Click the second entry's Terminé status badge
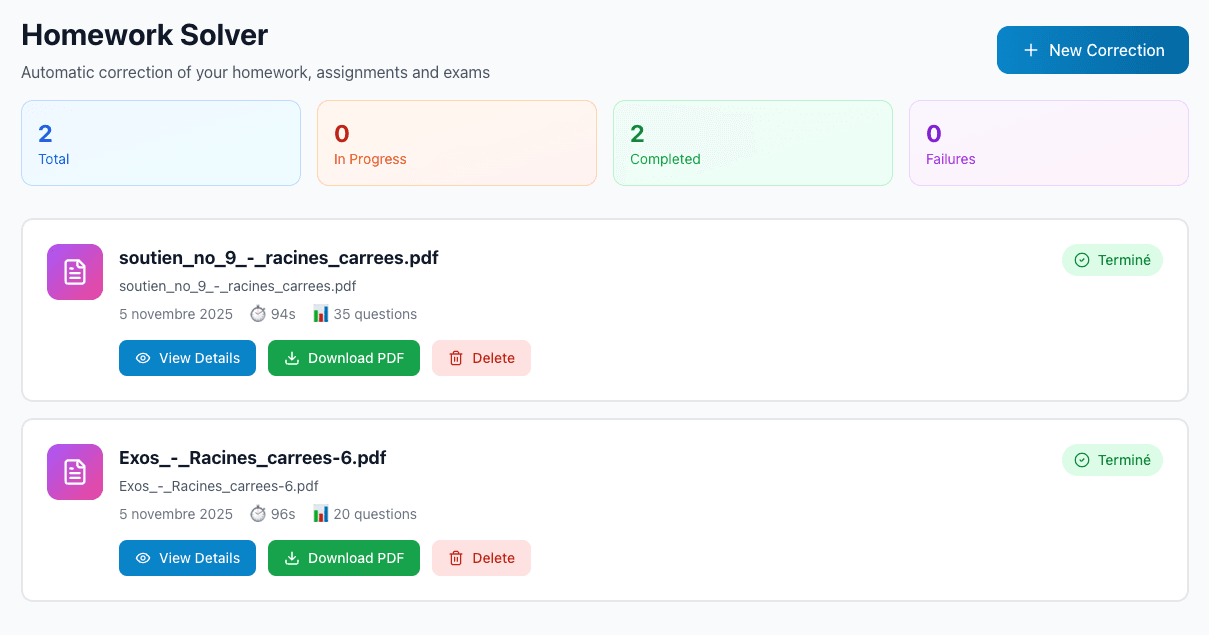The image size is (1209, 635). (x=1112, y=460)
